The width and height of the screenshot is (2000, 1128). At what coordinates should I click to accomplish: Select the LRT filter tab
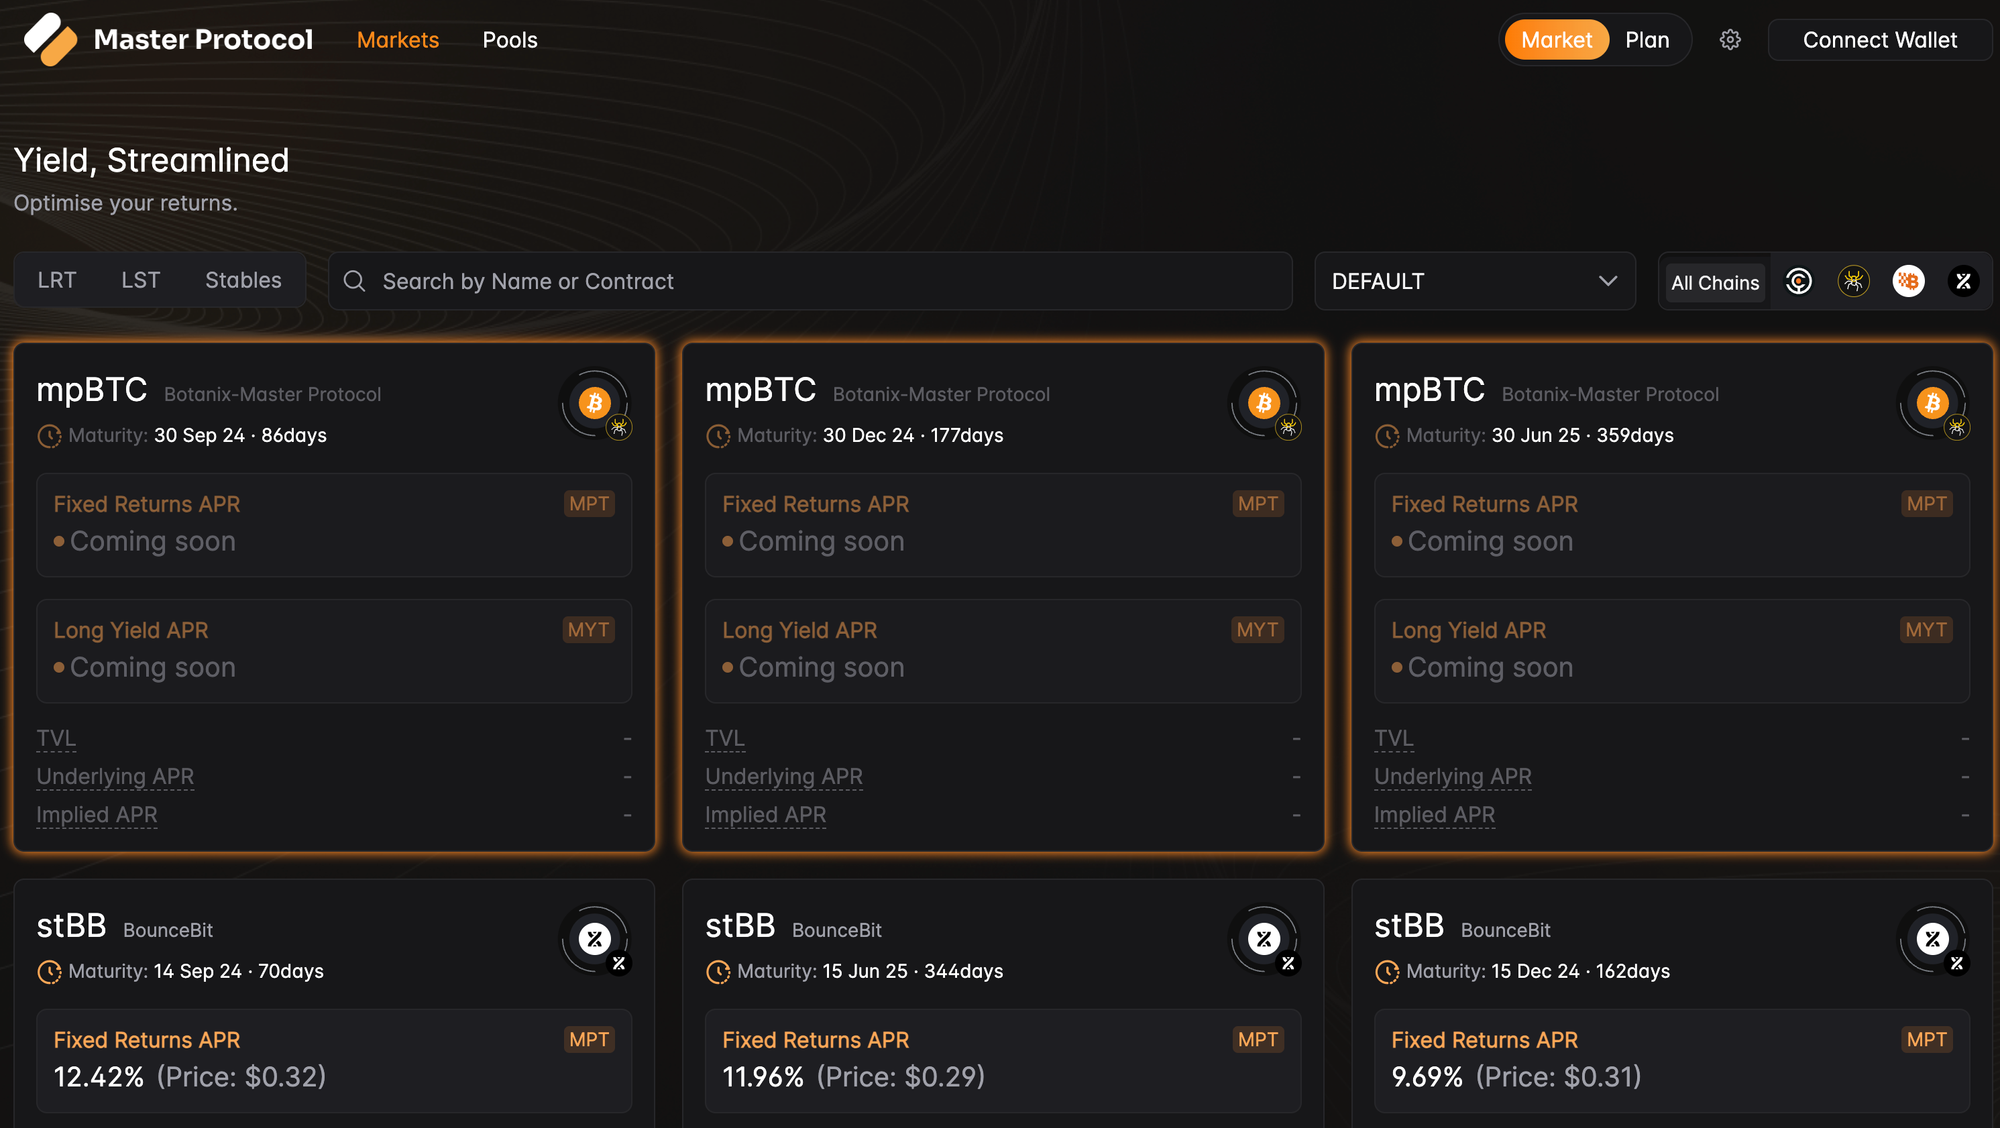coord(57,280)
